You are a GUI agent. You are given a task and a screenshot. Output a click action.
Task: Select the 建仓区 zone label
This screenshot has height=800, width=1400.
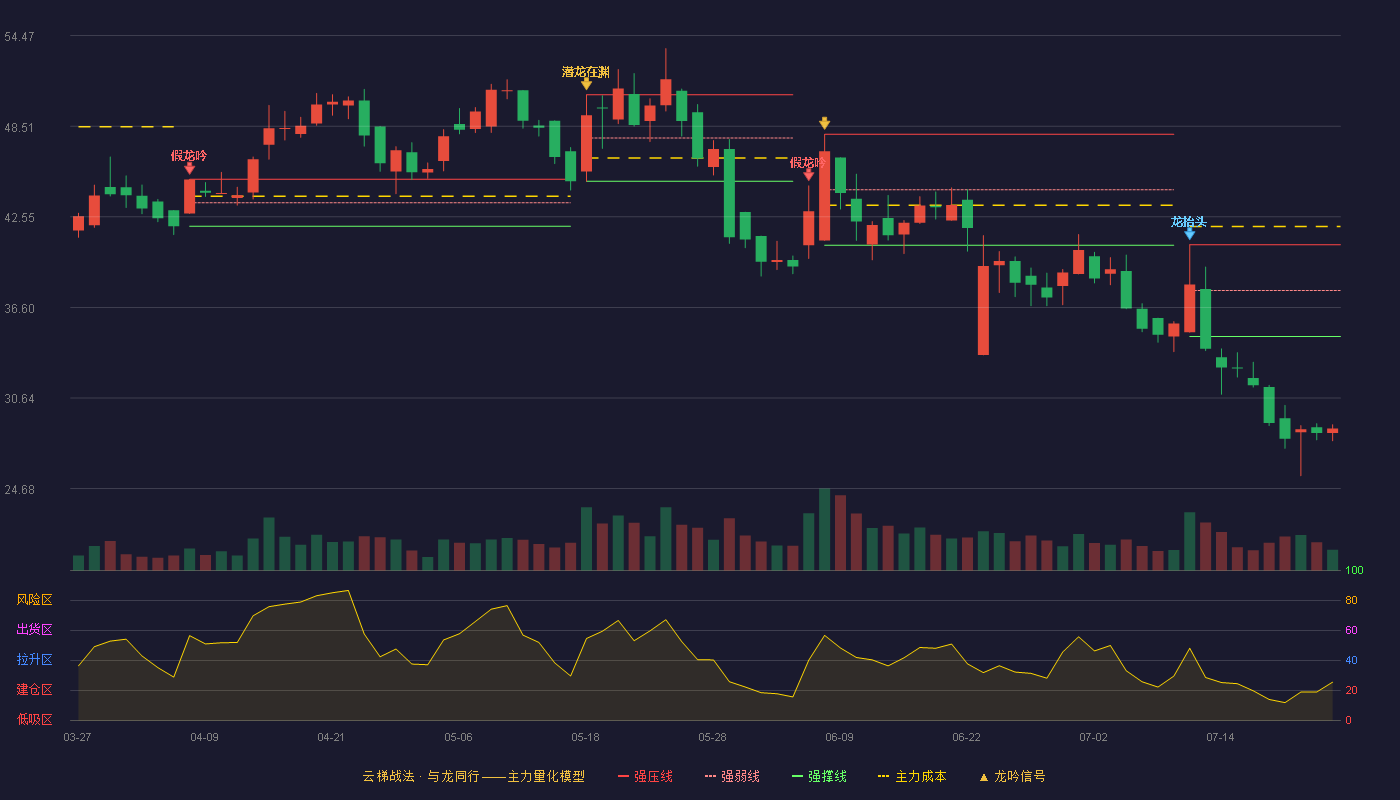[34, 690]
